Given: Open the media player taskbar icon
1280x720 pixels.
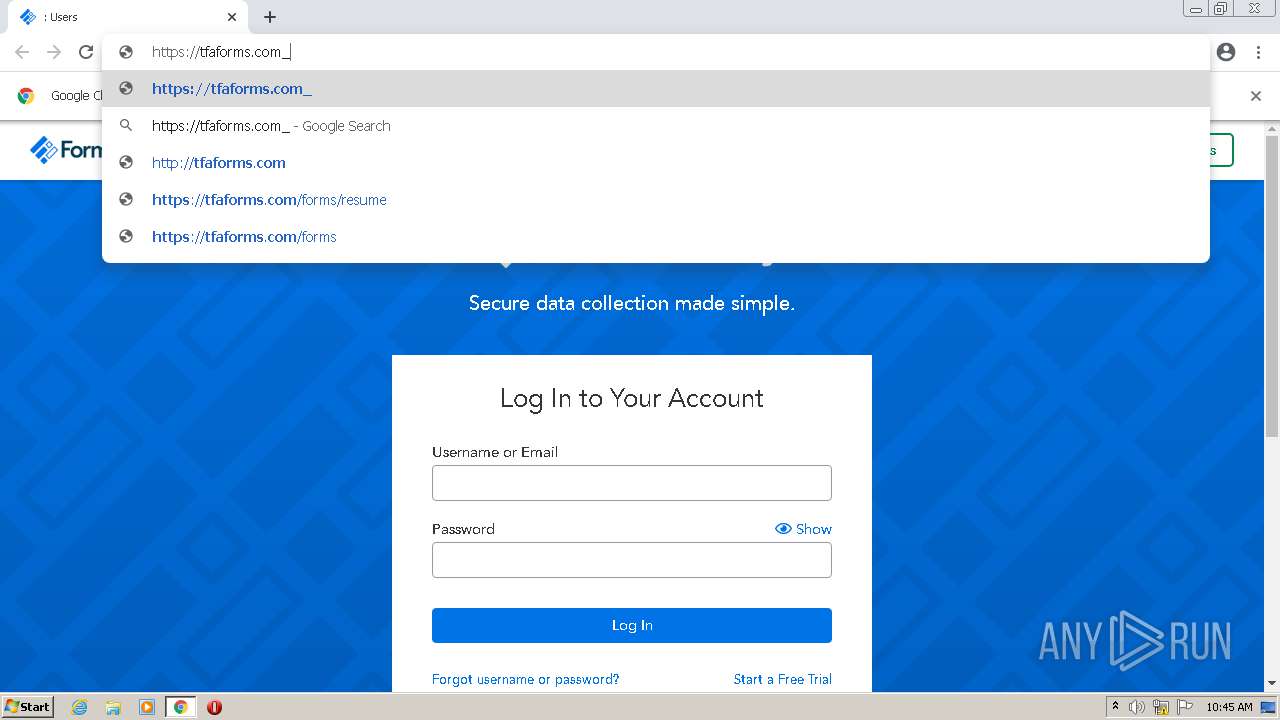Looking at the screenshot, I should point(147,707).
